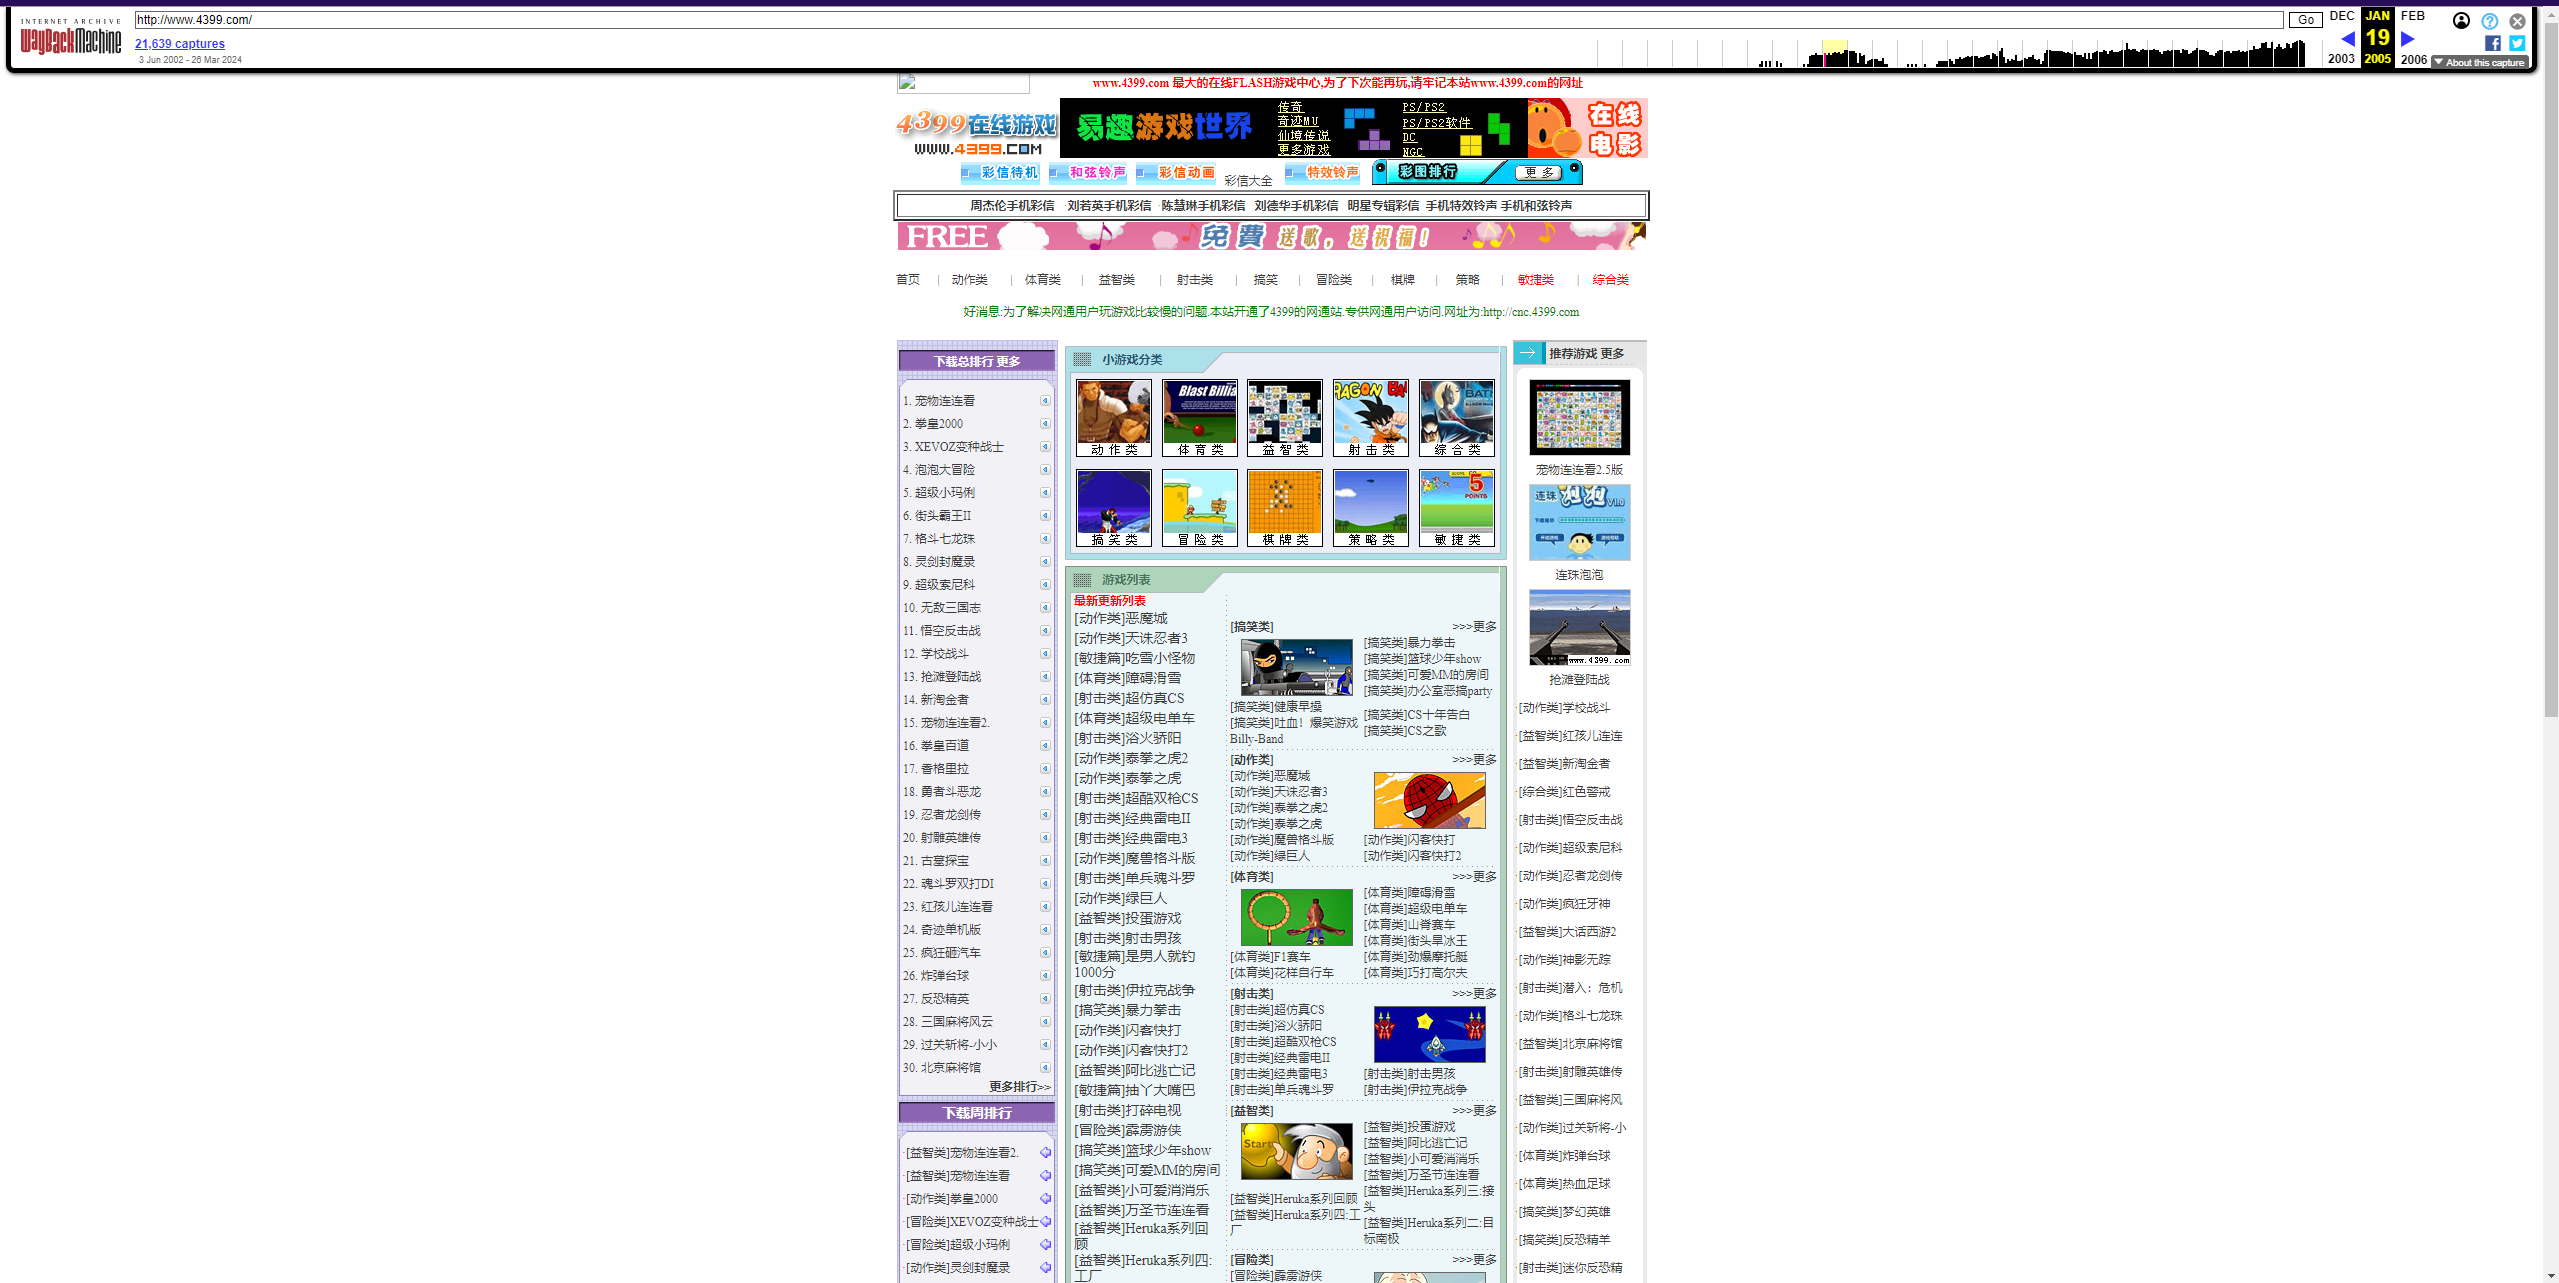Open the 更多排行>> link

[1020, 1087]
